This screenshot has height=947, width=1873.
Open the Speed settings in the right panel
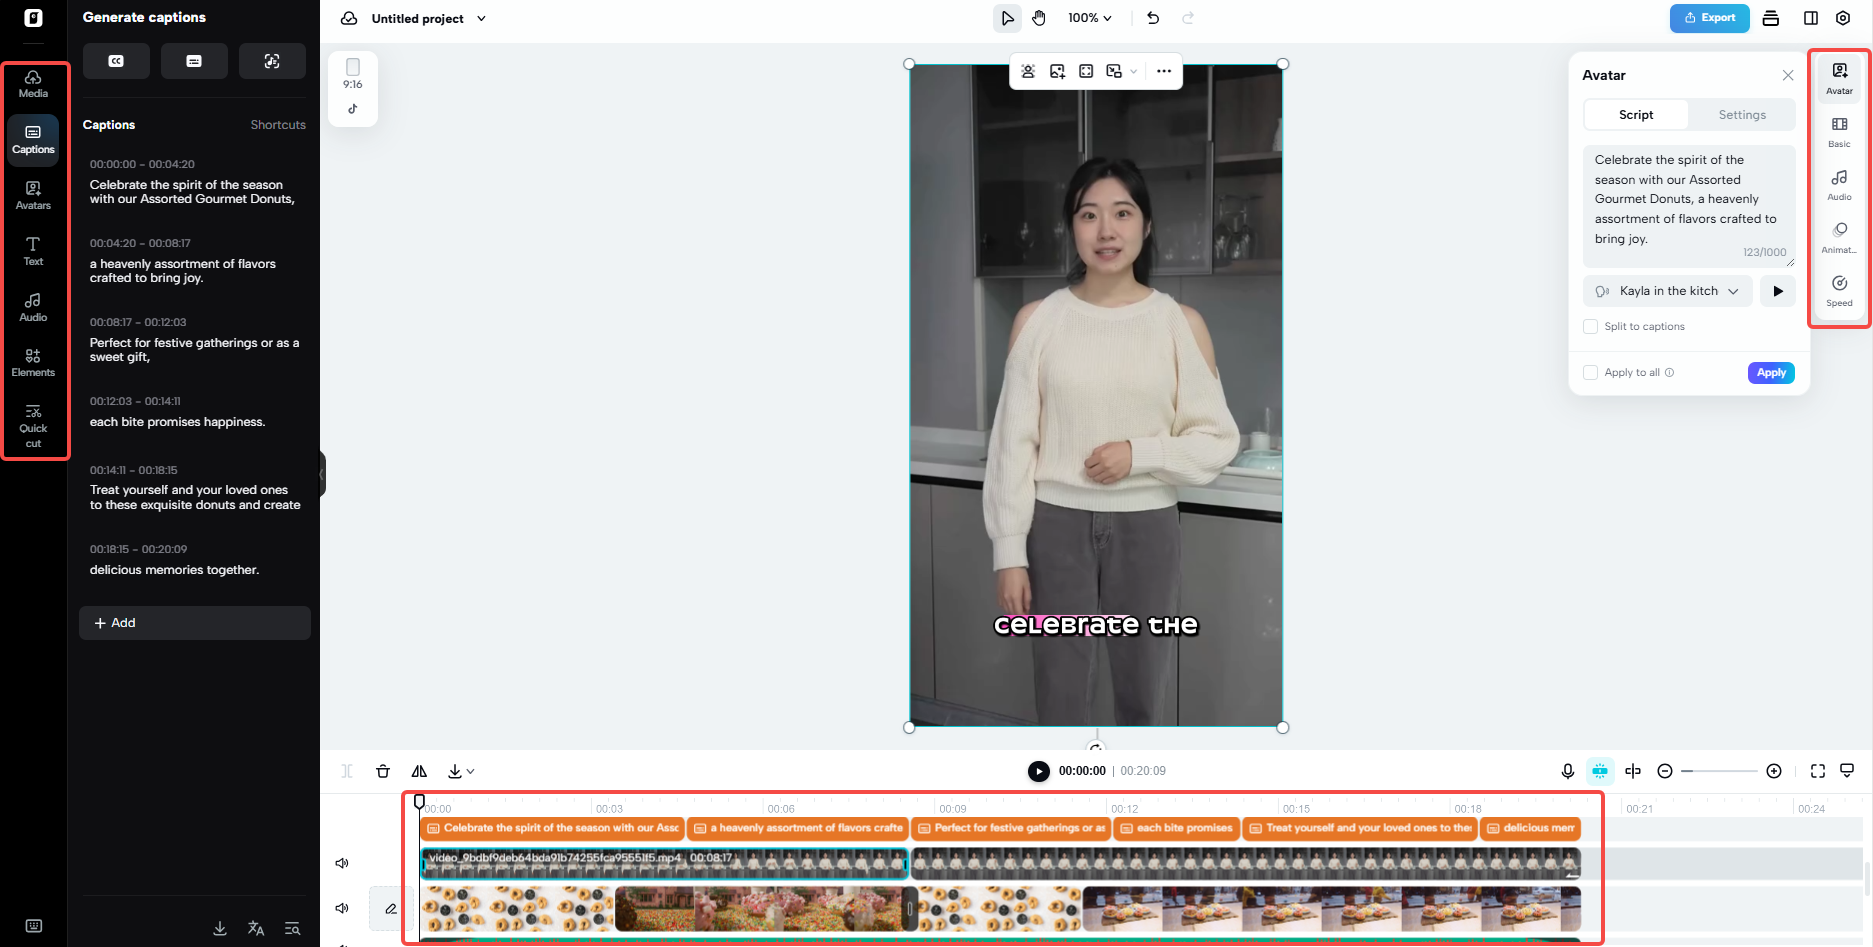click(x=1839, y=289)
